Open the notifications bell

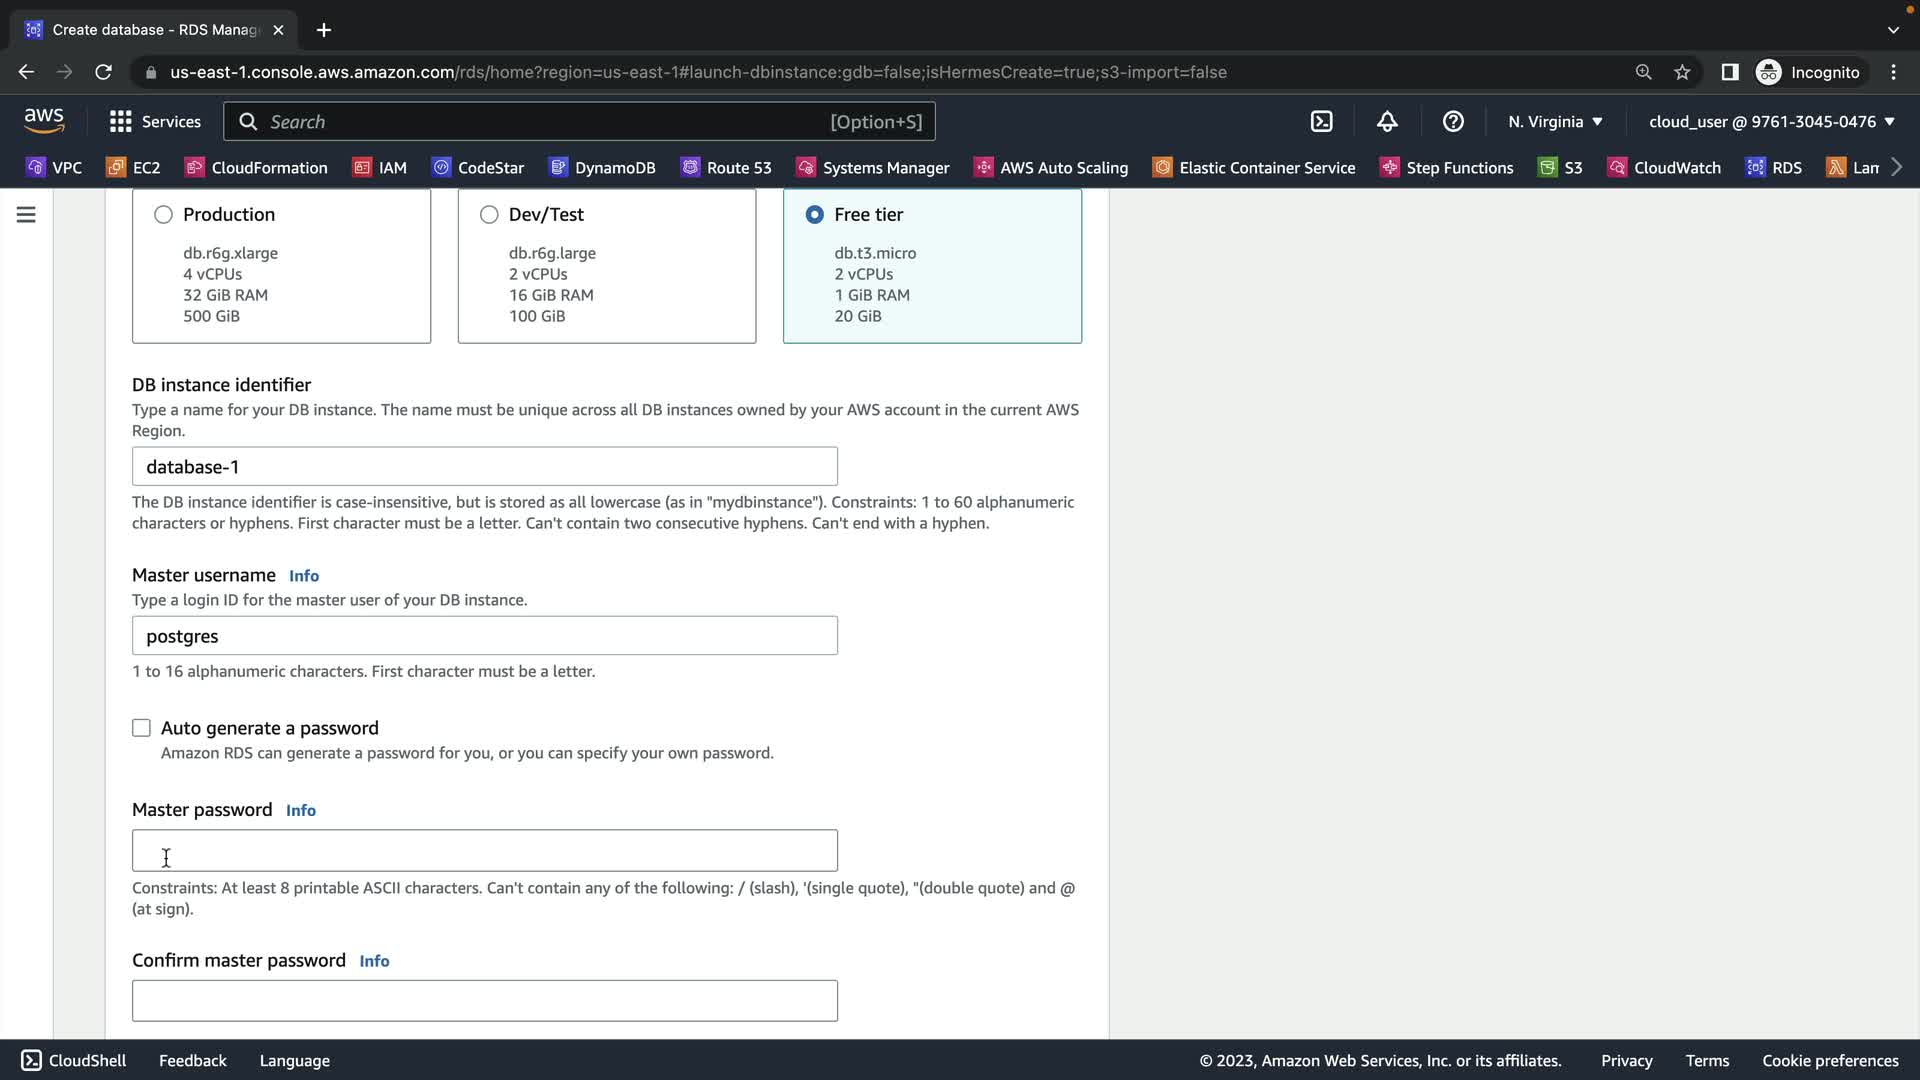(1387, 121)
